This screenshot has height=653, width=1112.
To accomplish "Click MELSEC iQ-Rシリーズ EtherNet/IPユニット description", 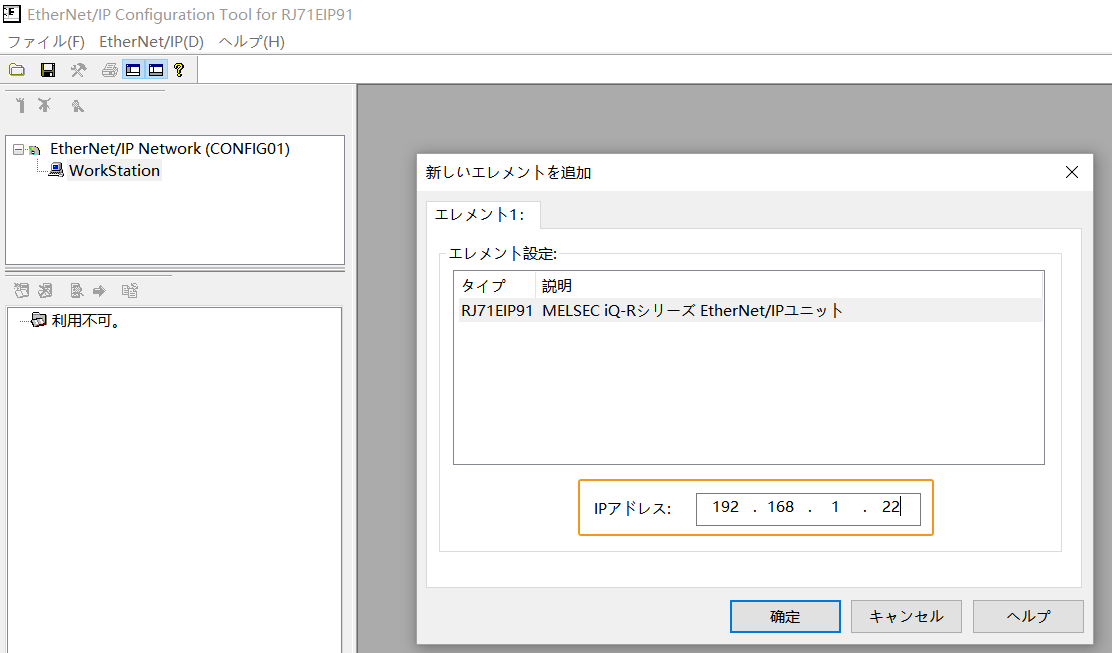I will click(x=692, y=311).
